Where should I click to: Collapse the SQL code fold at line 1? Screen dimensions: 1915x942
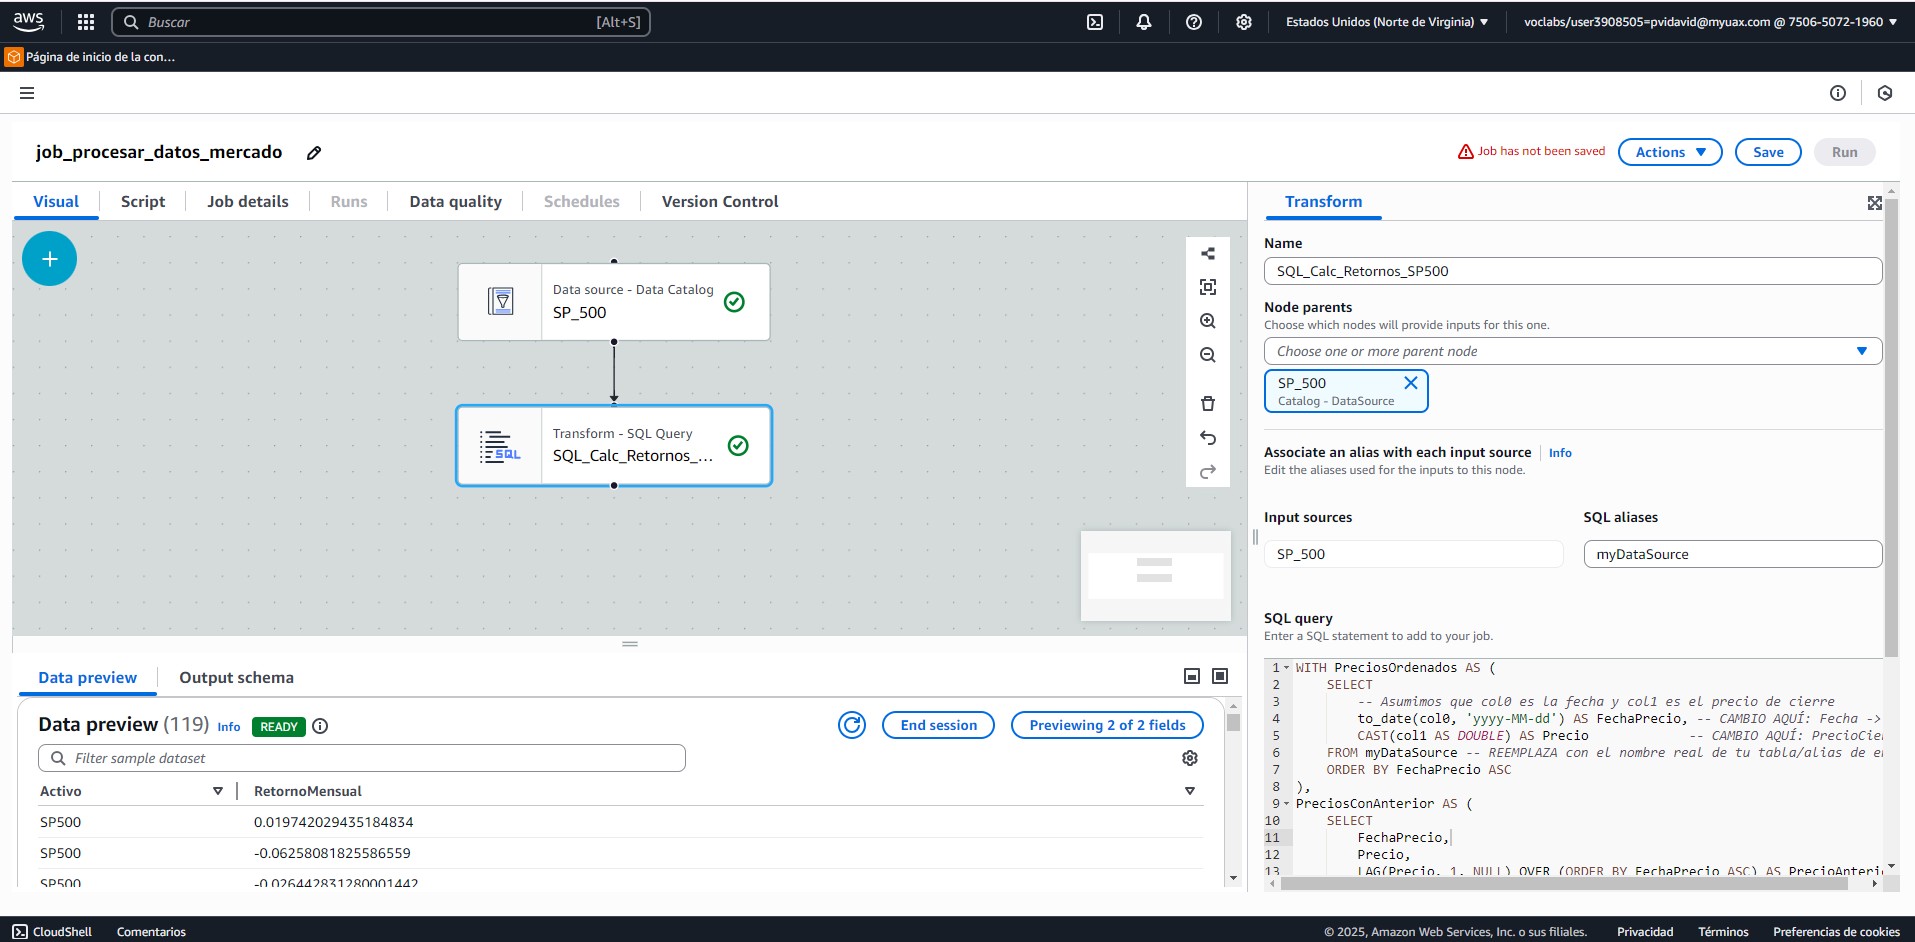[1287, 668]
